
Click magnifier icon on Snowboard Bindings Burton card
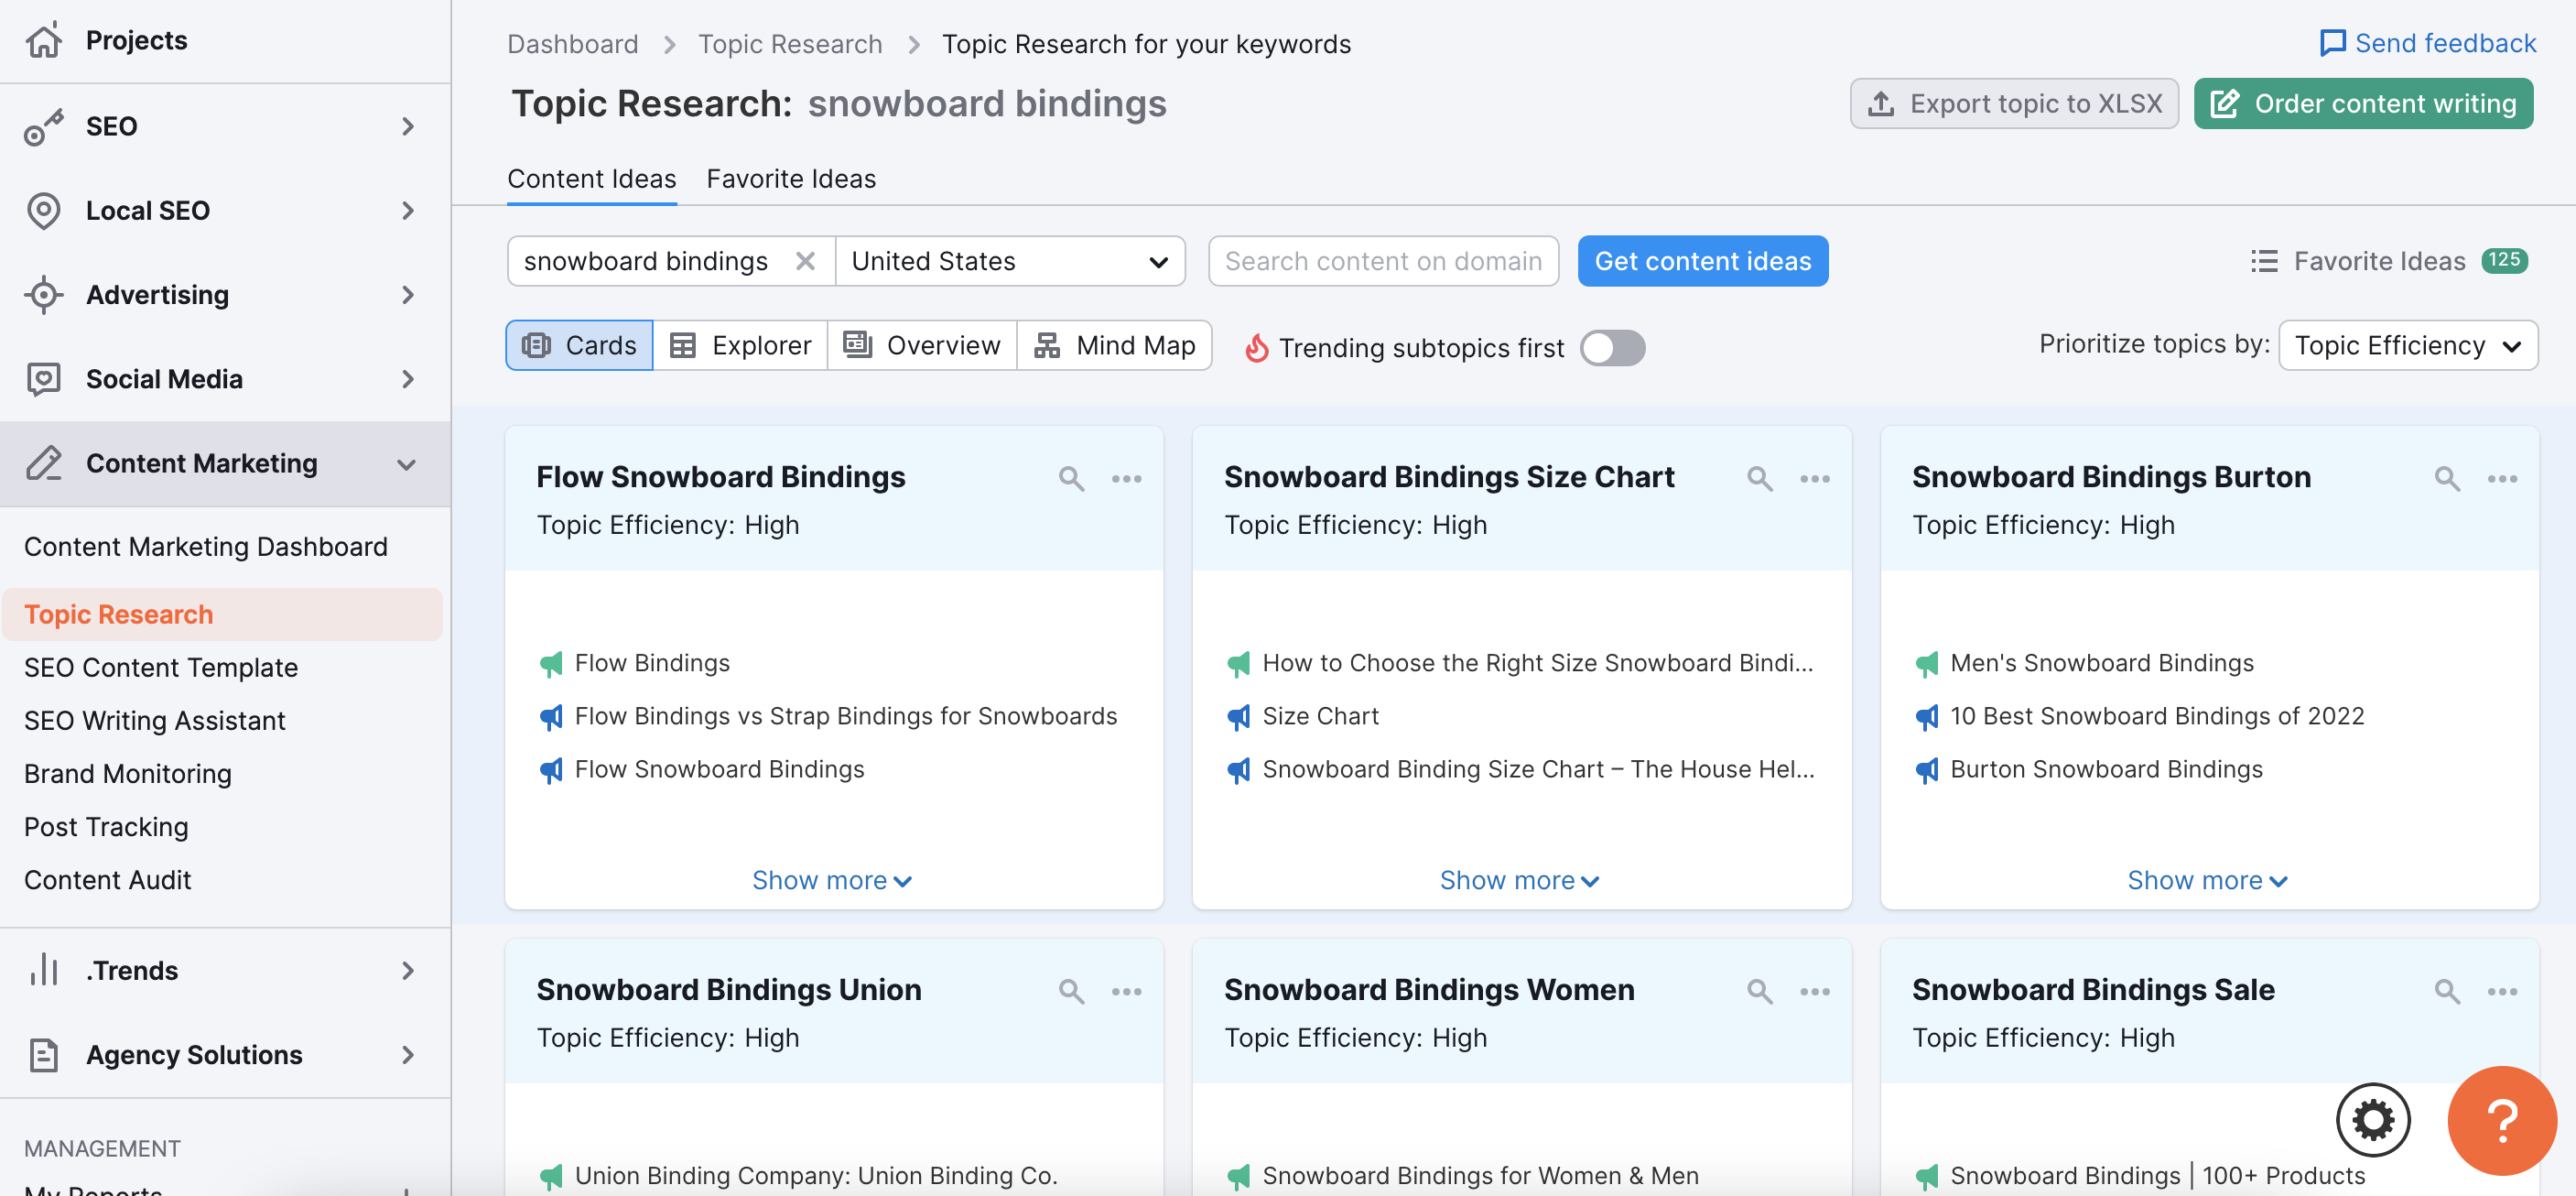pos(2446,478)
